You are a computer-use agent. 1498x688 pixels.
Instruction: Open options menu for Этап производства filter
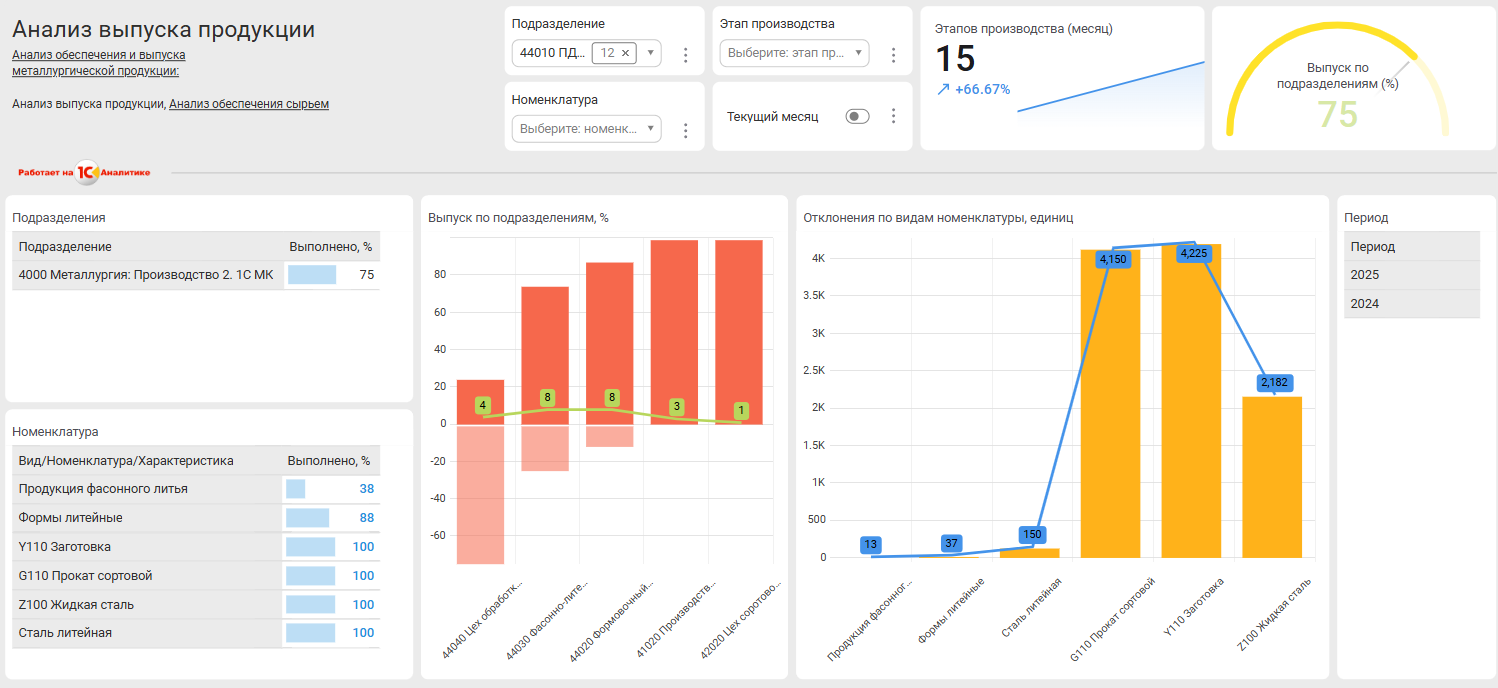coord(894,55)
